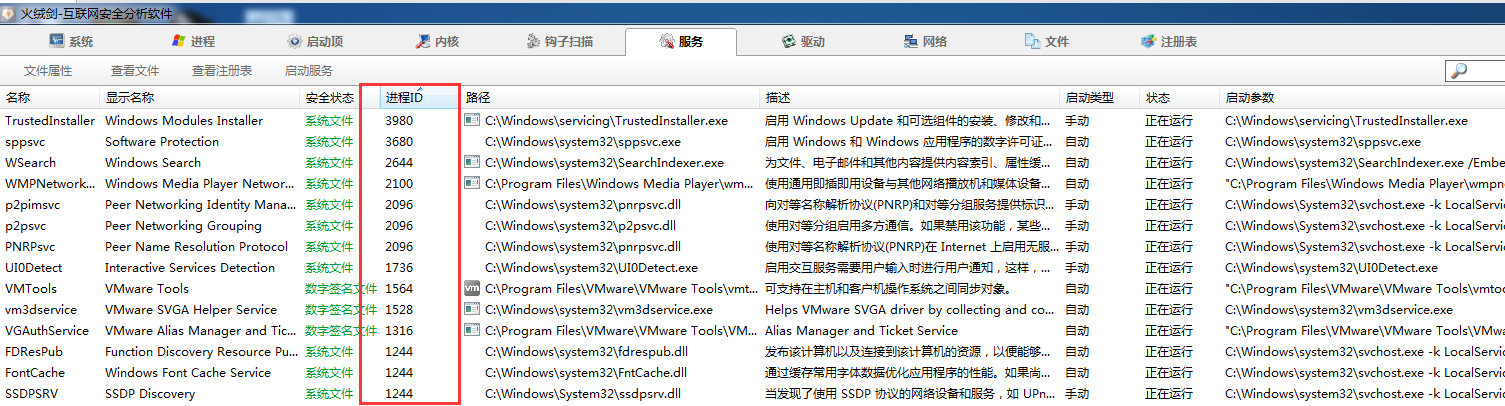The height and width of the screenshot is (406, 1505).
Task: Click the magnifier icon in search box
Action: [x=1459, y=71]
